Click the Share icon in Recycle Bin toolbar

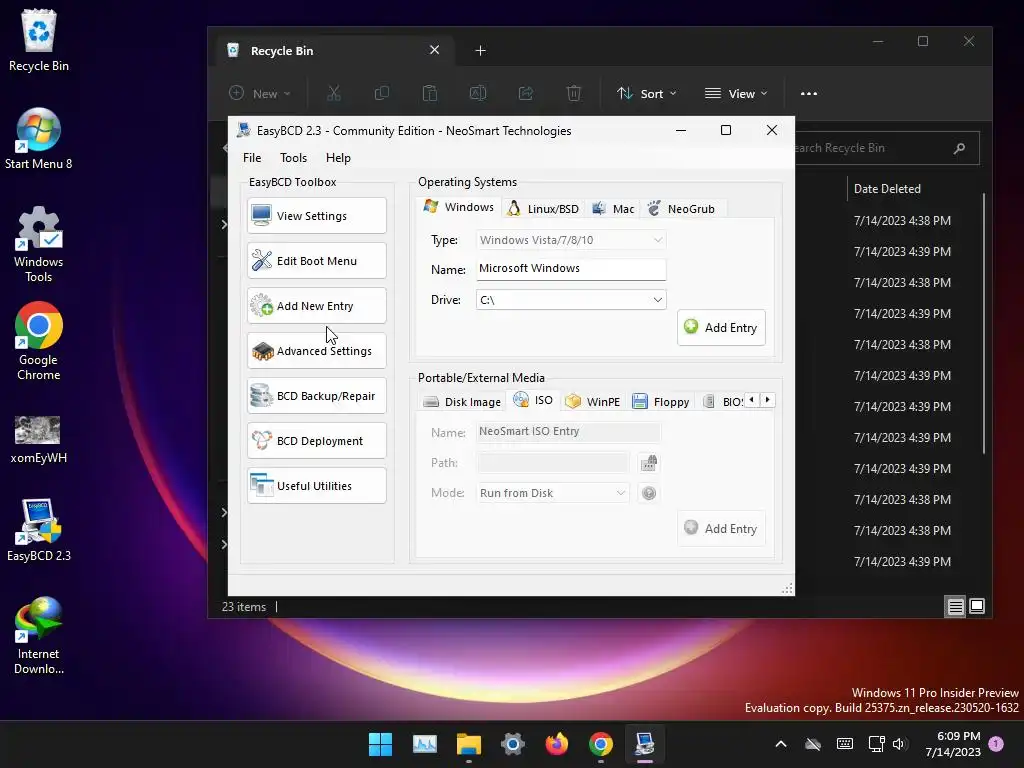coord(526,93)
